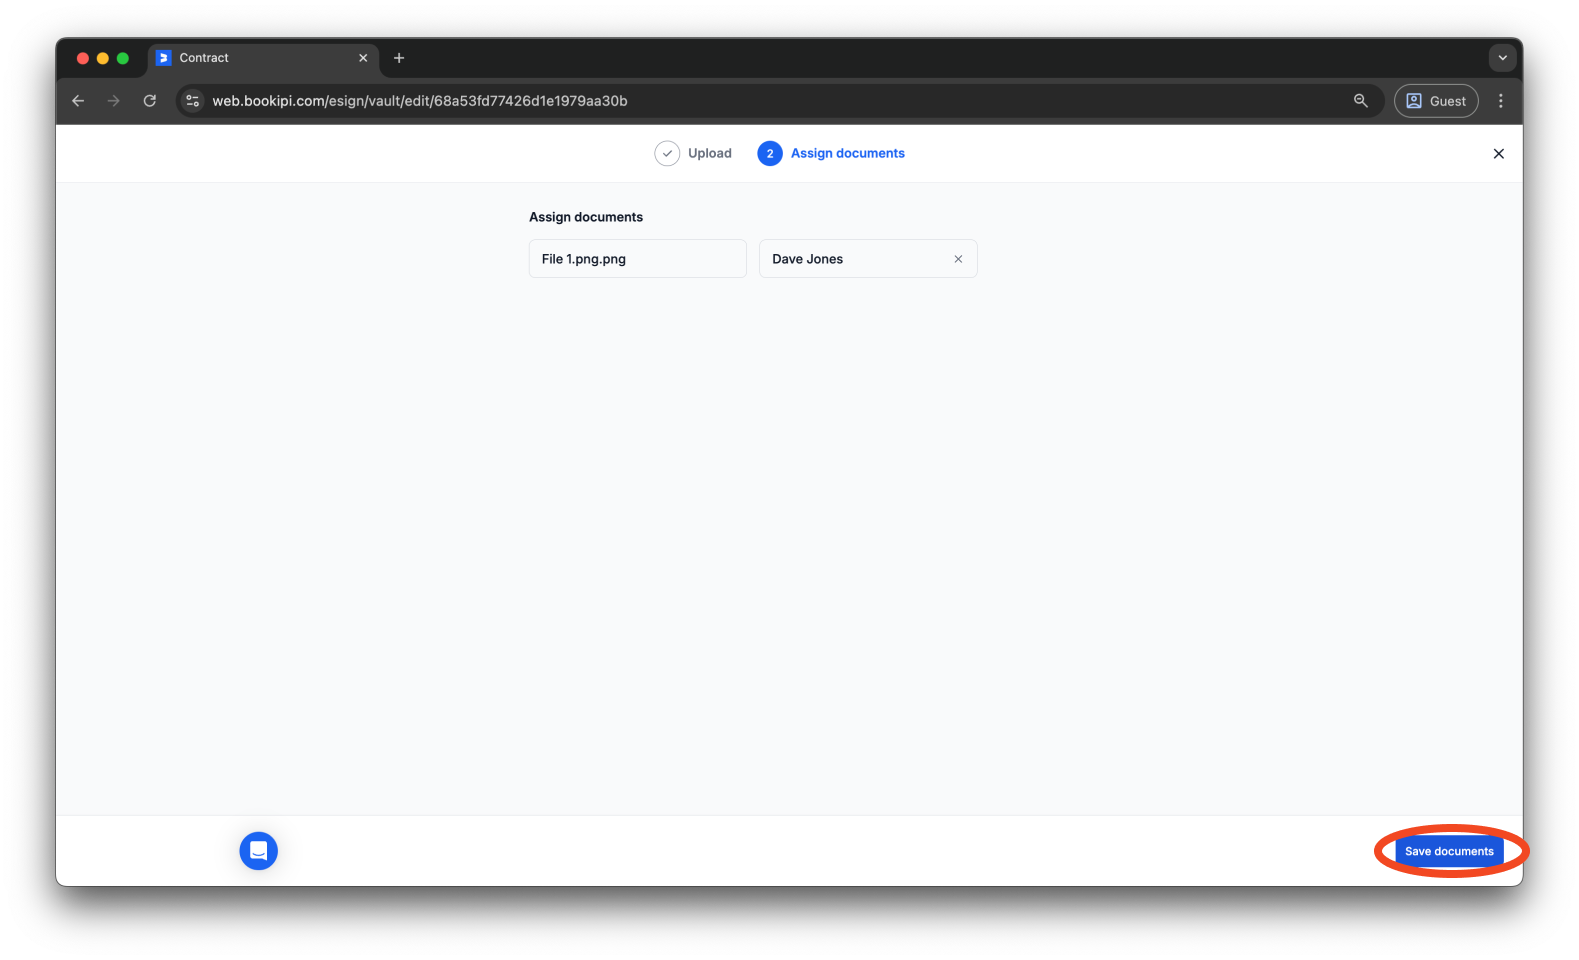Image resolution: width=1579 pixels, height=960 pixels.
Task: Go back to the Upload step
Action: click(x=710, y=153)
